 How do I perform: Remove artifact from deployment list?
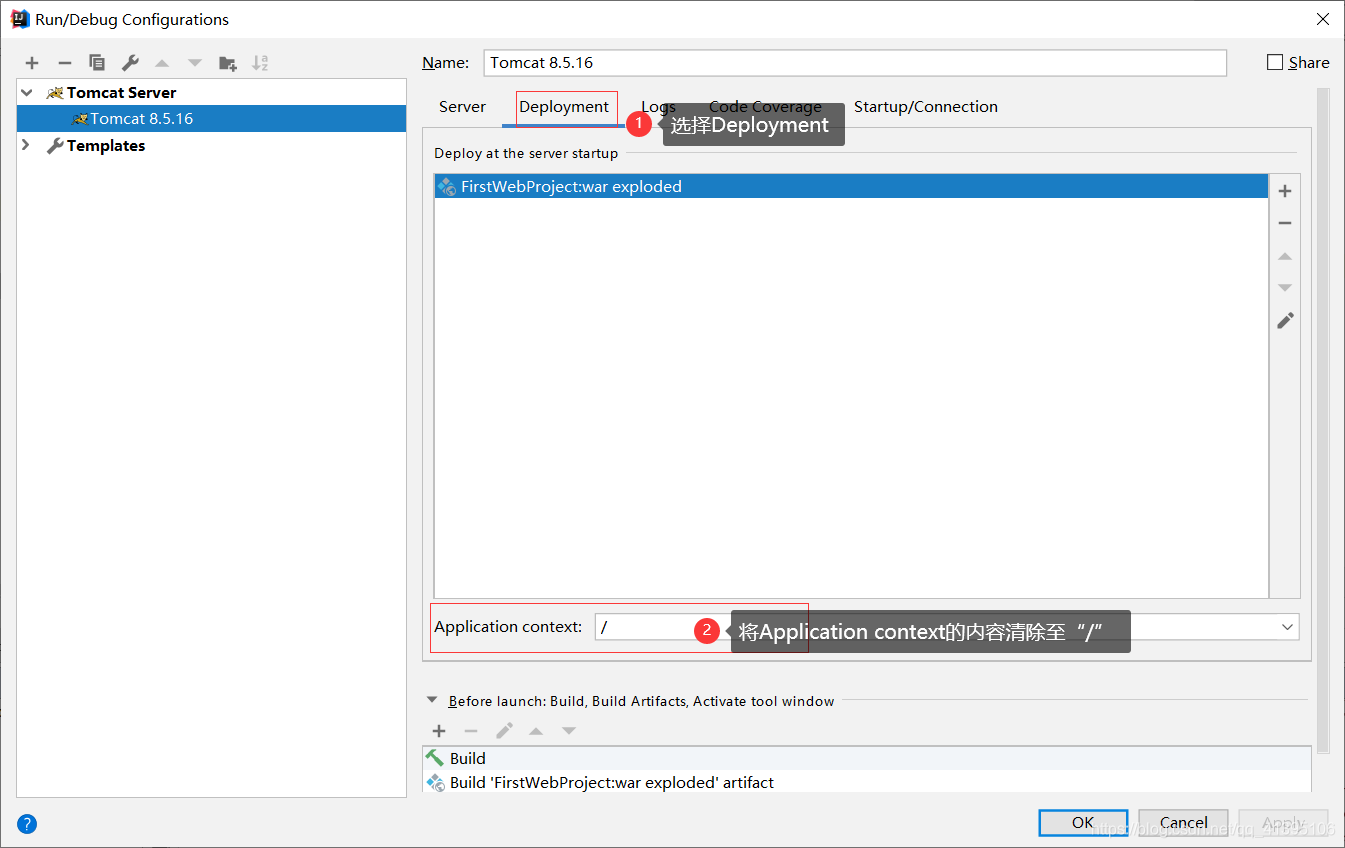pos(1285,223)
